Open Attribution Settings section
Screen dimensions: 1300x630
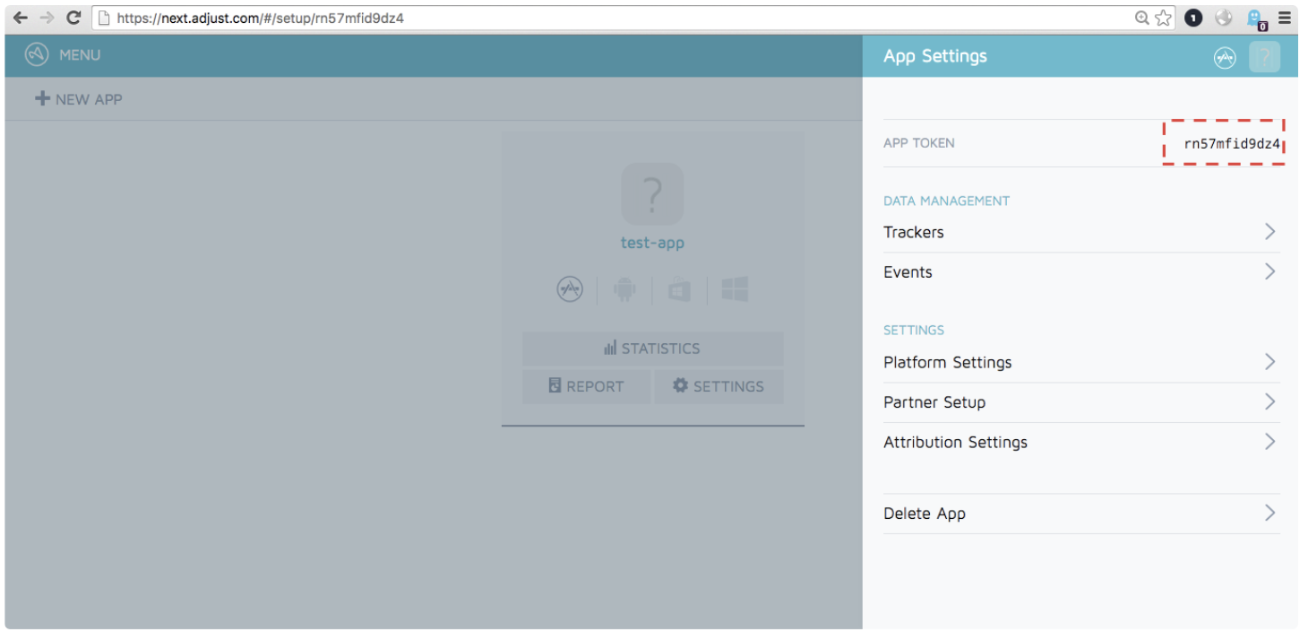coord(1080,442)
